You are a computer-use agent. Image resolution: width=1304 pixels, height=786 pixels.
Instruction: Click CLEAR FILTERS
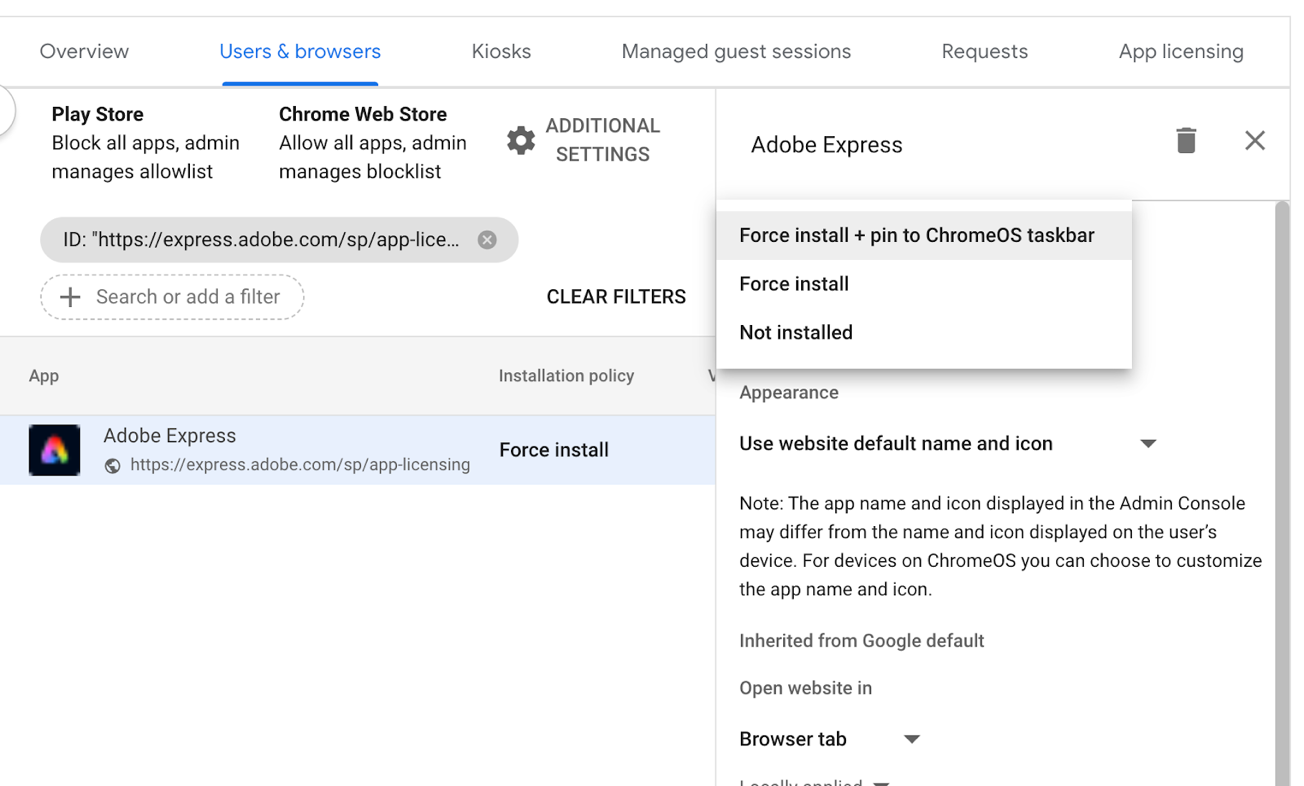[x=616, y=296]
